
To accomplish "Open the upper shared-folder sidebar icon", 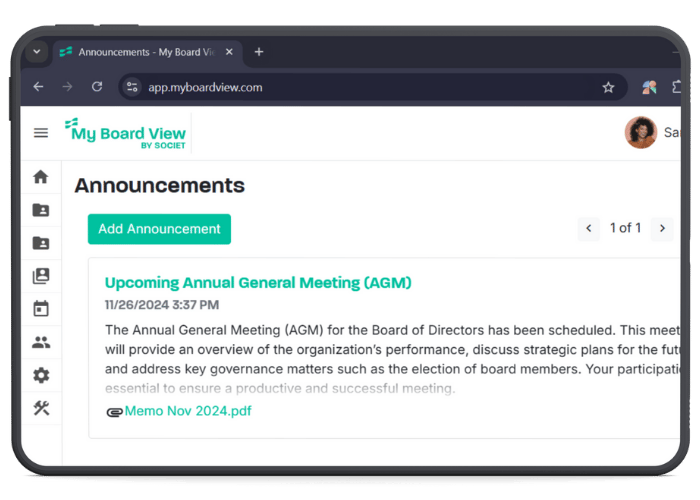I will (41, 210).
